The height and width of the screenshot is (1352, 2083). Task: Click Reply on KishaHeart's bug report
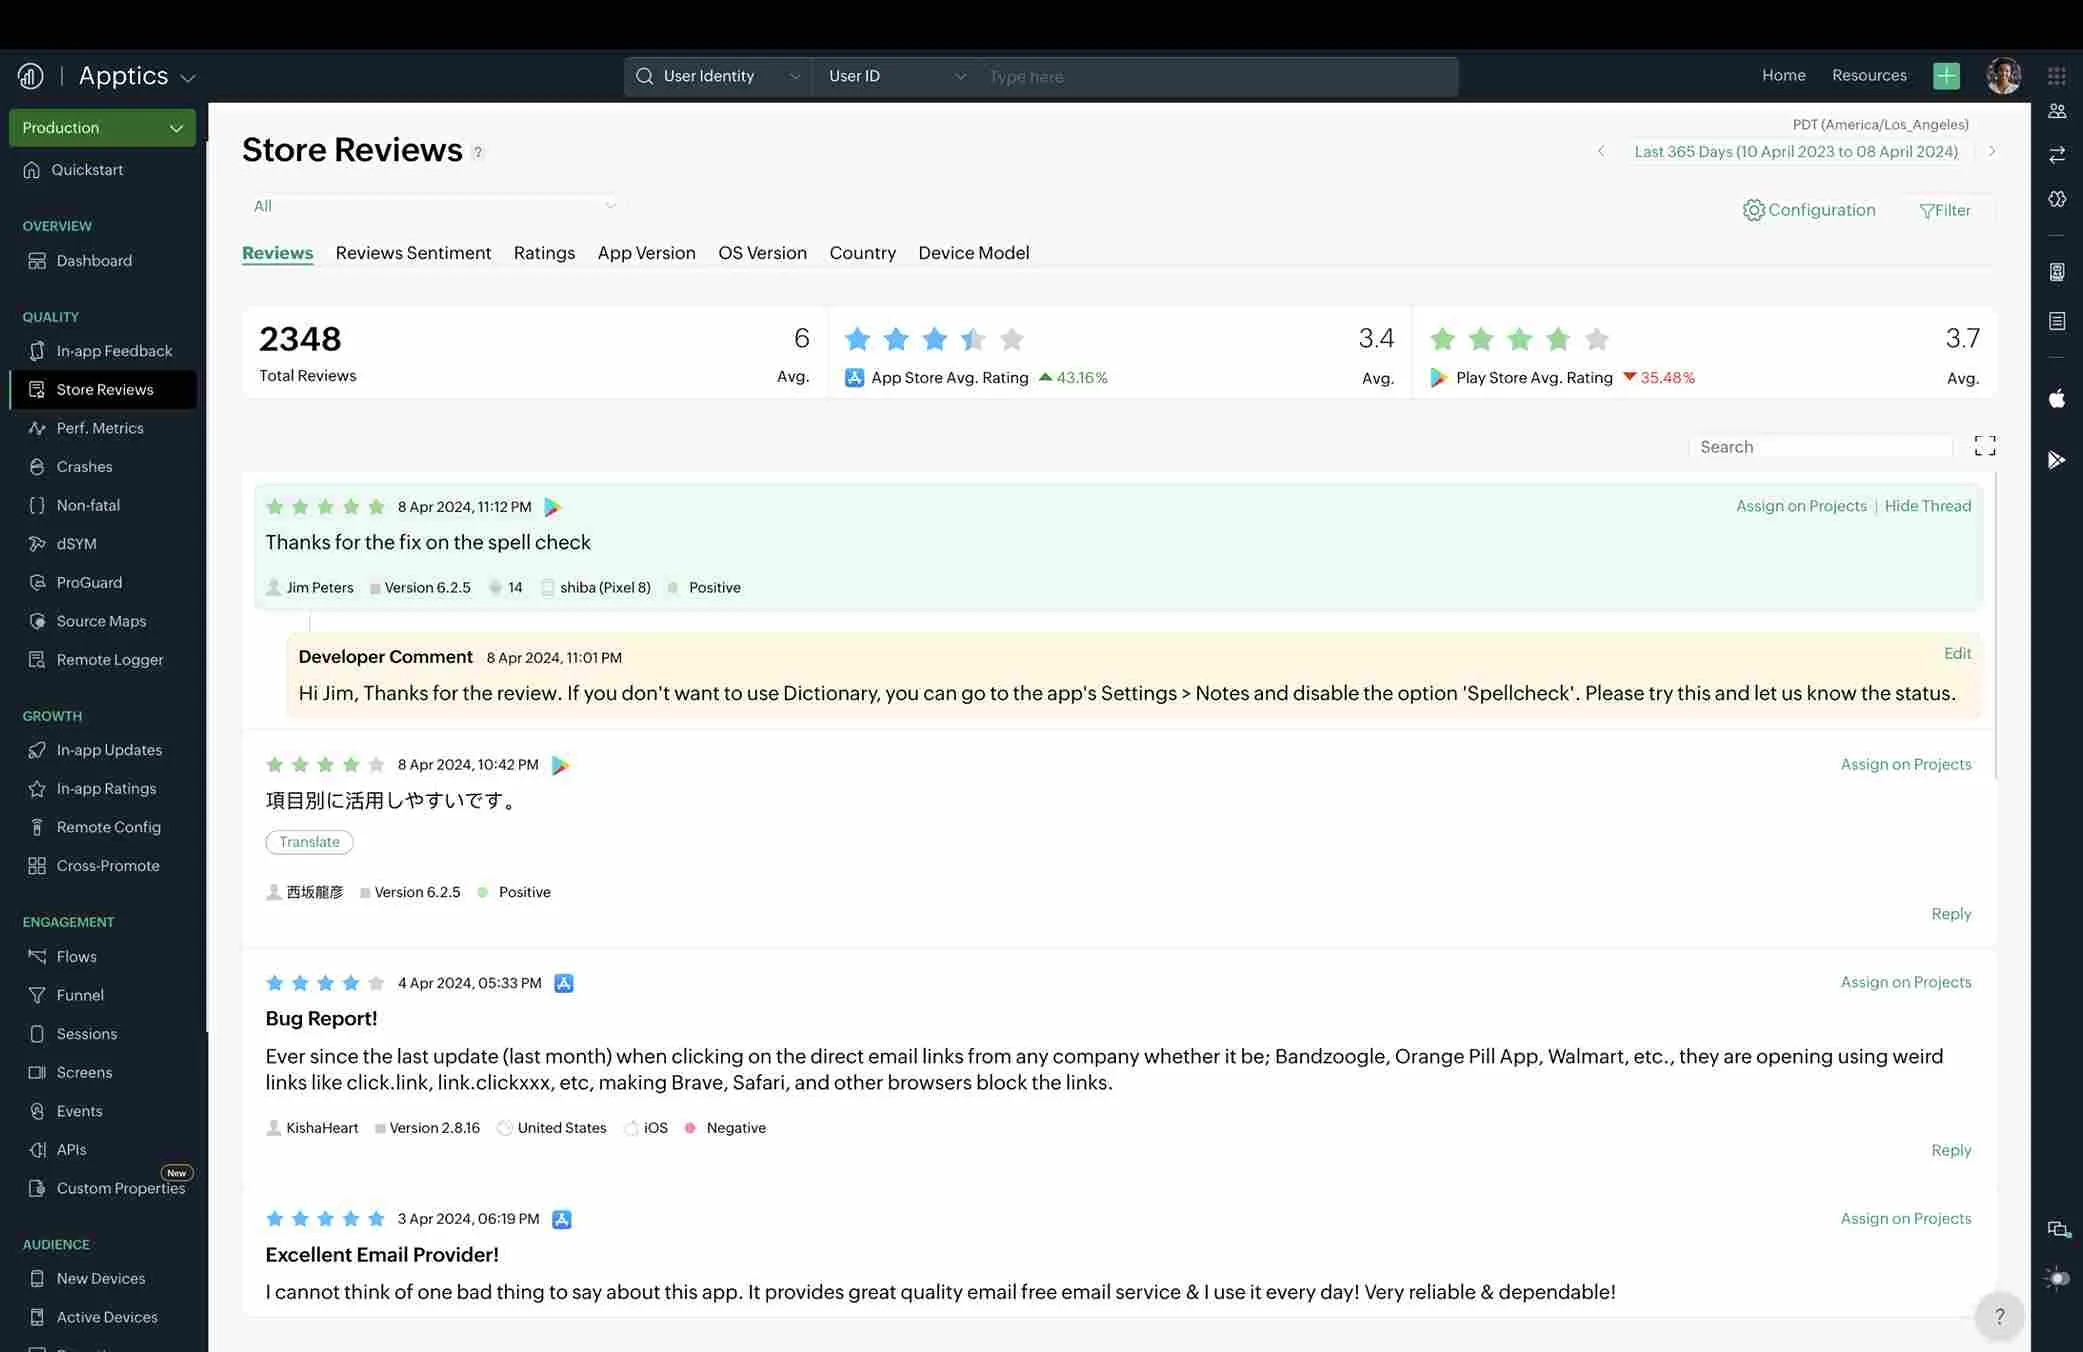pyautogui.click(x=1951, y=1150)
